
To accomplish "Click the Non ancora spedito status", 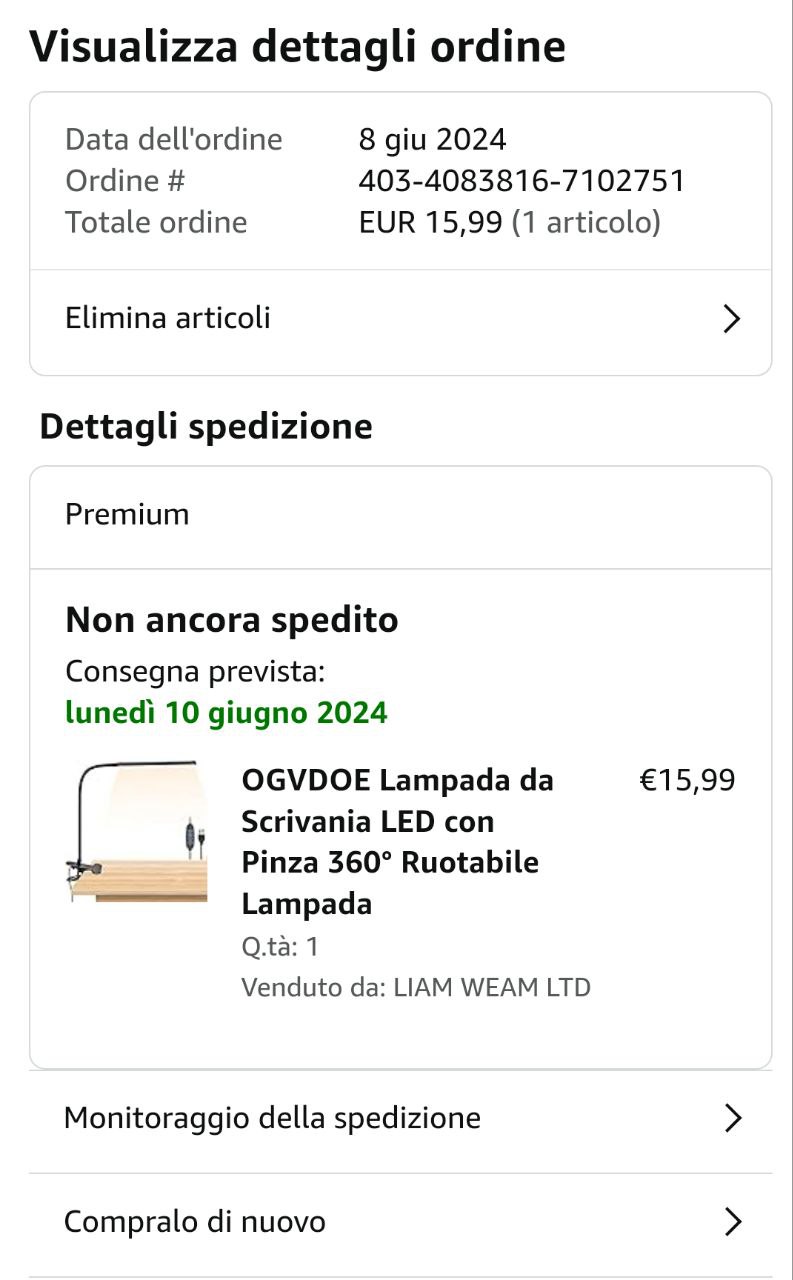I will 232,620.
